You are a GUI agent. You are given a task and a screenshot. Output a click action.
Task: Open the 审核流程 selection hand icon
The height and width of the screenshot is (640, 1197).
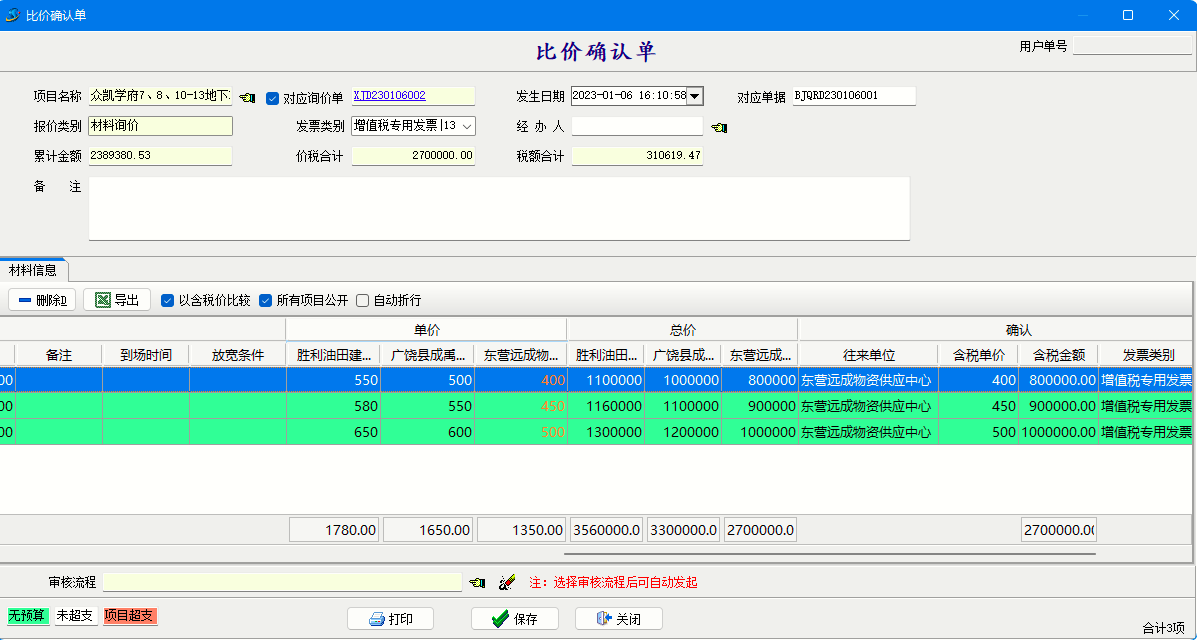click(477, 582)
